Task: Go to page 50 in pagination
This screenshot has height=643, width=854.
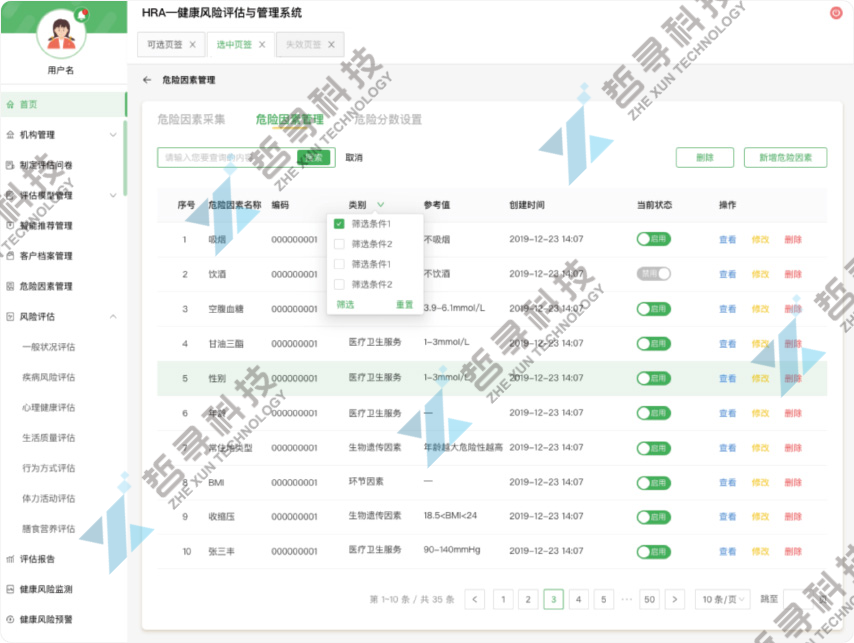Action: 649,599
